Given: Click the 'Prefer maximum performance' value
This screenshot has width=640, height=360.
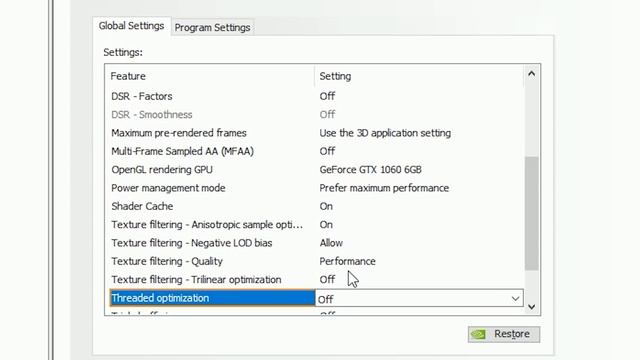Looking at the screenshot, I should pyautogui.click(x=384, y=188).
